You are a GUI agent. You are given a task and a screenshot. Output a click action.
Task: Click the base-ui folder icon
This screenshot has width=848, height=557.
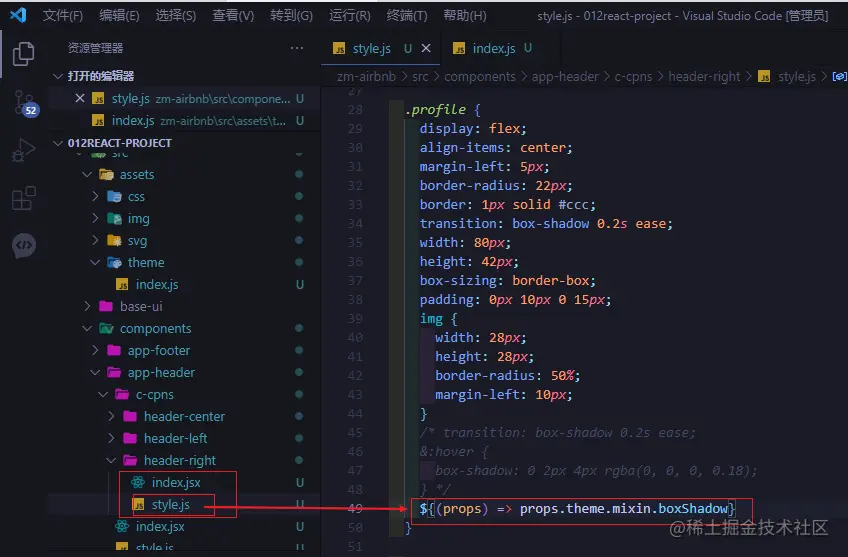(x=106, y=306)
